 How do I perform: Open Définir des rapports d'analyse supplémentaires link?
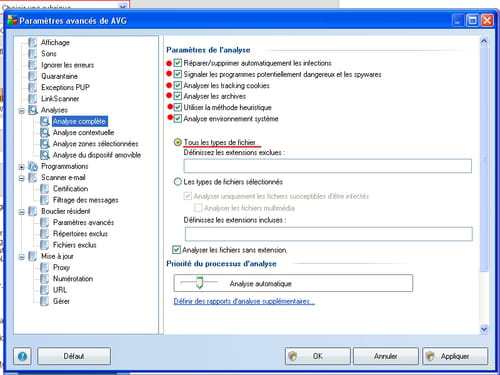pos(244,301)
